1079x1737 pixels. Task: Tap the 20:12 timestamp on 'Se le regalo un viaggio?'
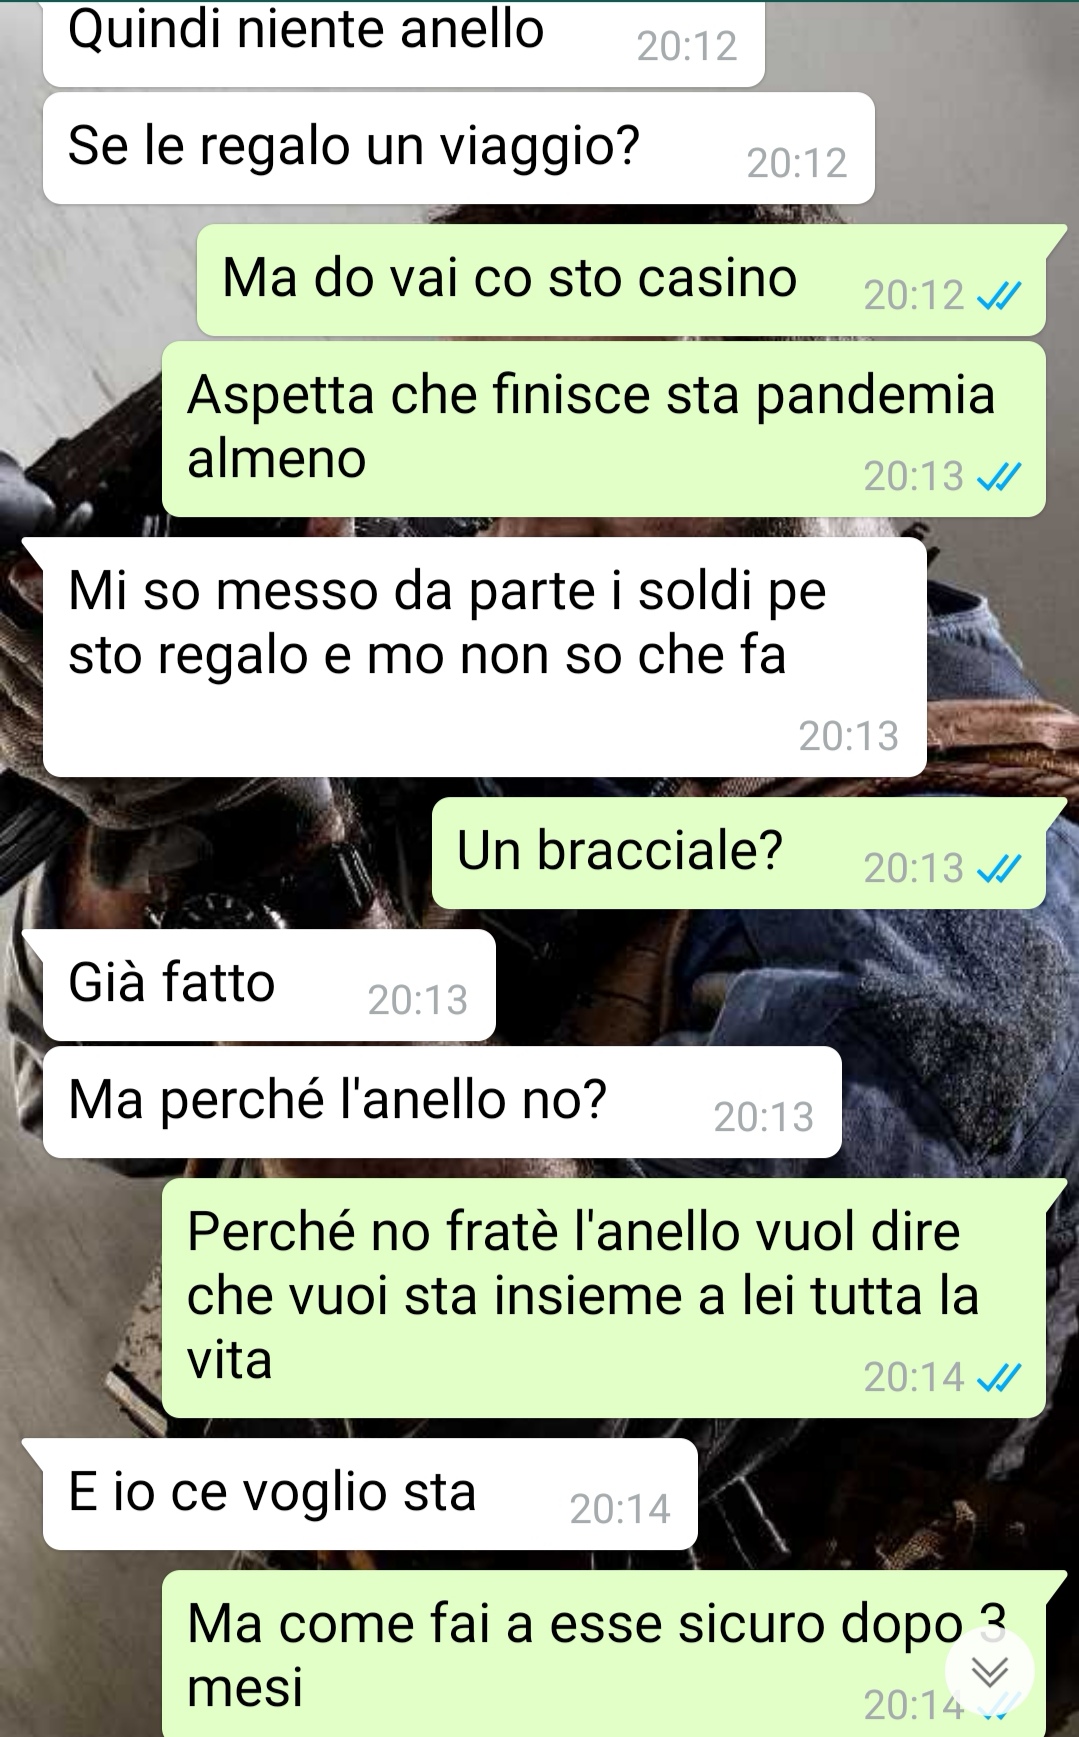click(797, 163)
